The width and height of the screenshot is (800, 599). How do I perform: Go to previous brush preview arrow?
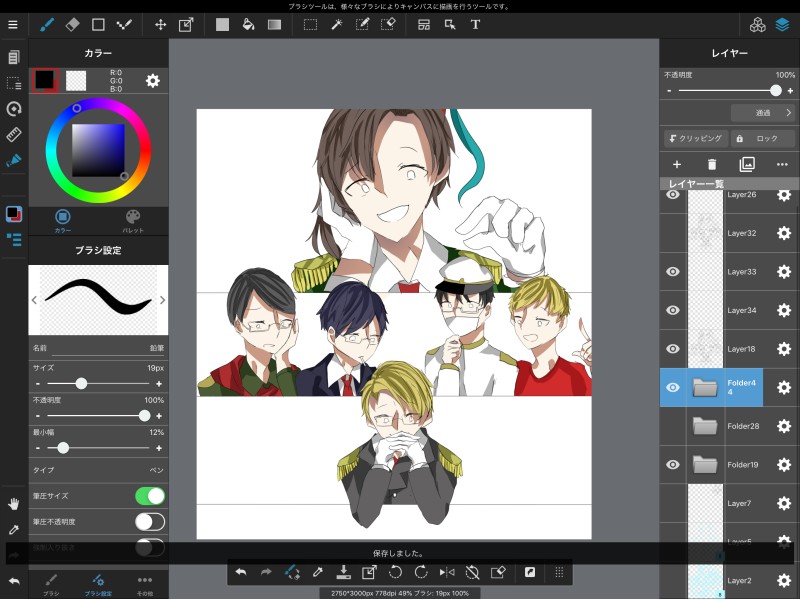(x=34, y=300)
